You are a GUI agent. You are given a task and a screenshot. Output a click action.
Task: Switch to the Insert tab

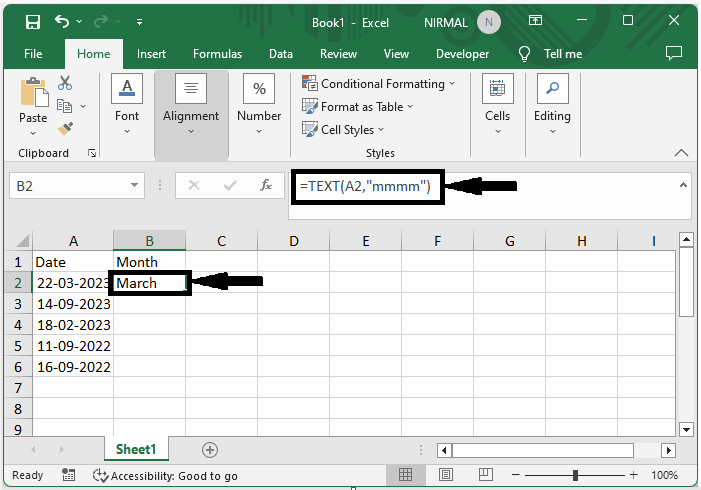151,54
